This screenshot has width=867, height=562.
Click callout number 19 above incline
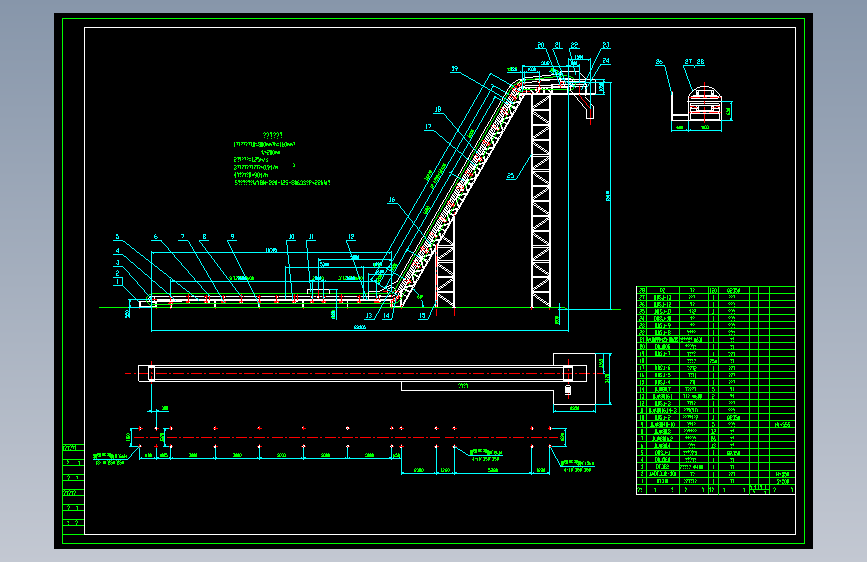click(x=455, y=69)
